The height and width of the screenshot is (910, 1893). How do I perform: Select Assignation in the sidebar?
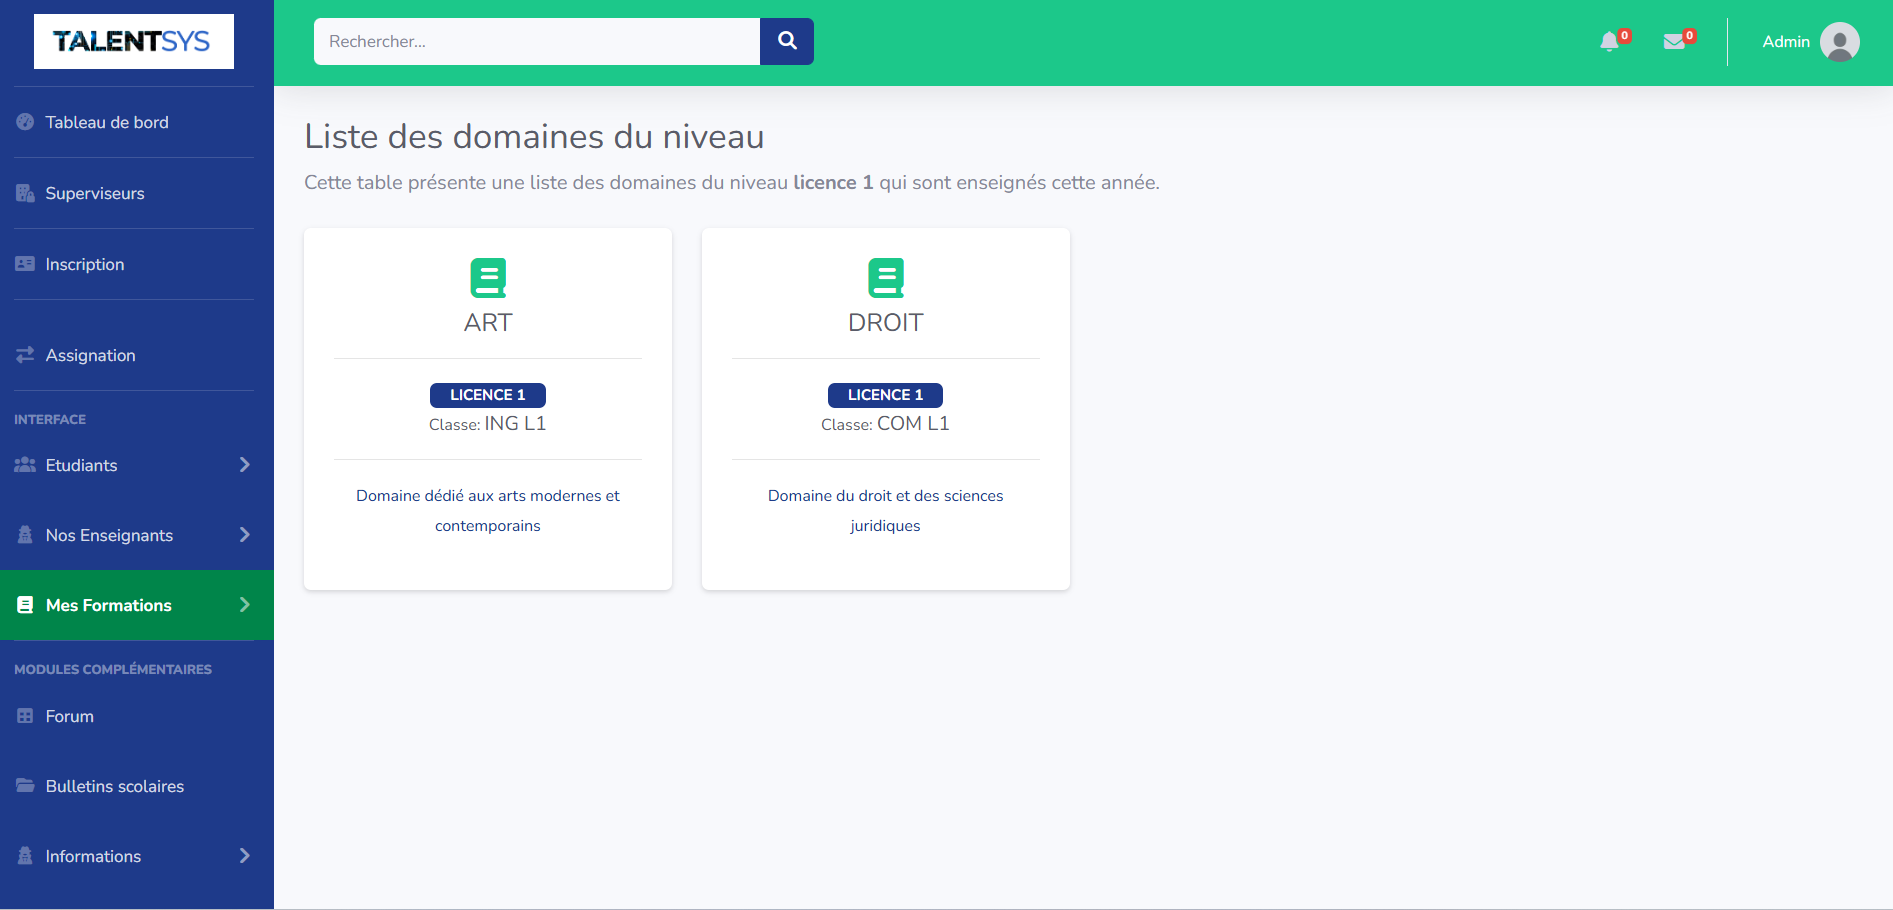[x=90, y=355]
